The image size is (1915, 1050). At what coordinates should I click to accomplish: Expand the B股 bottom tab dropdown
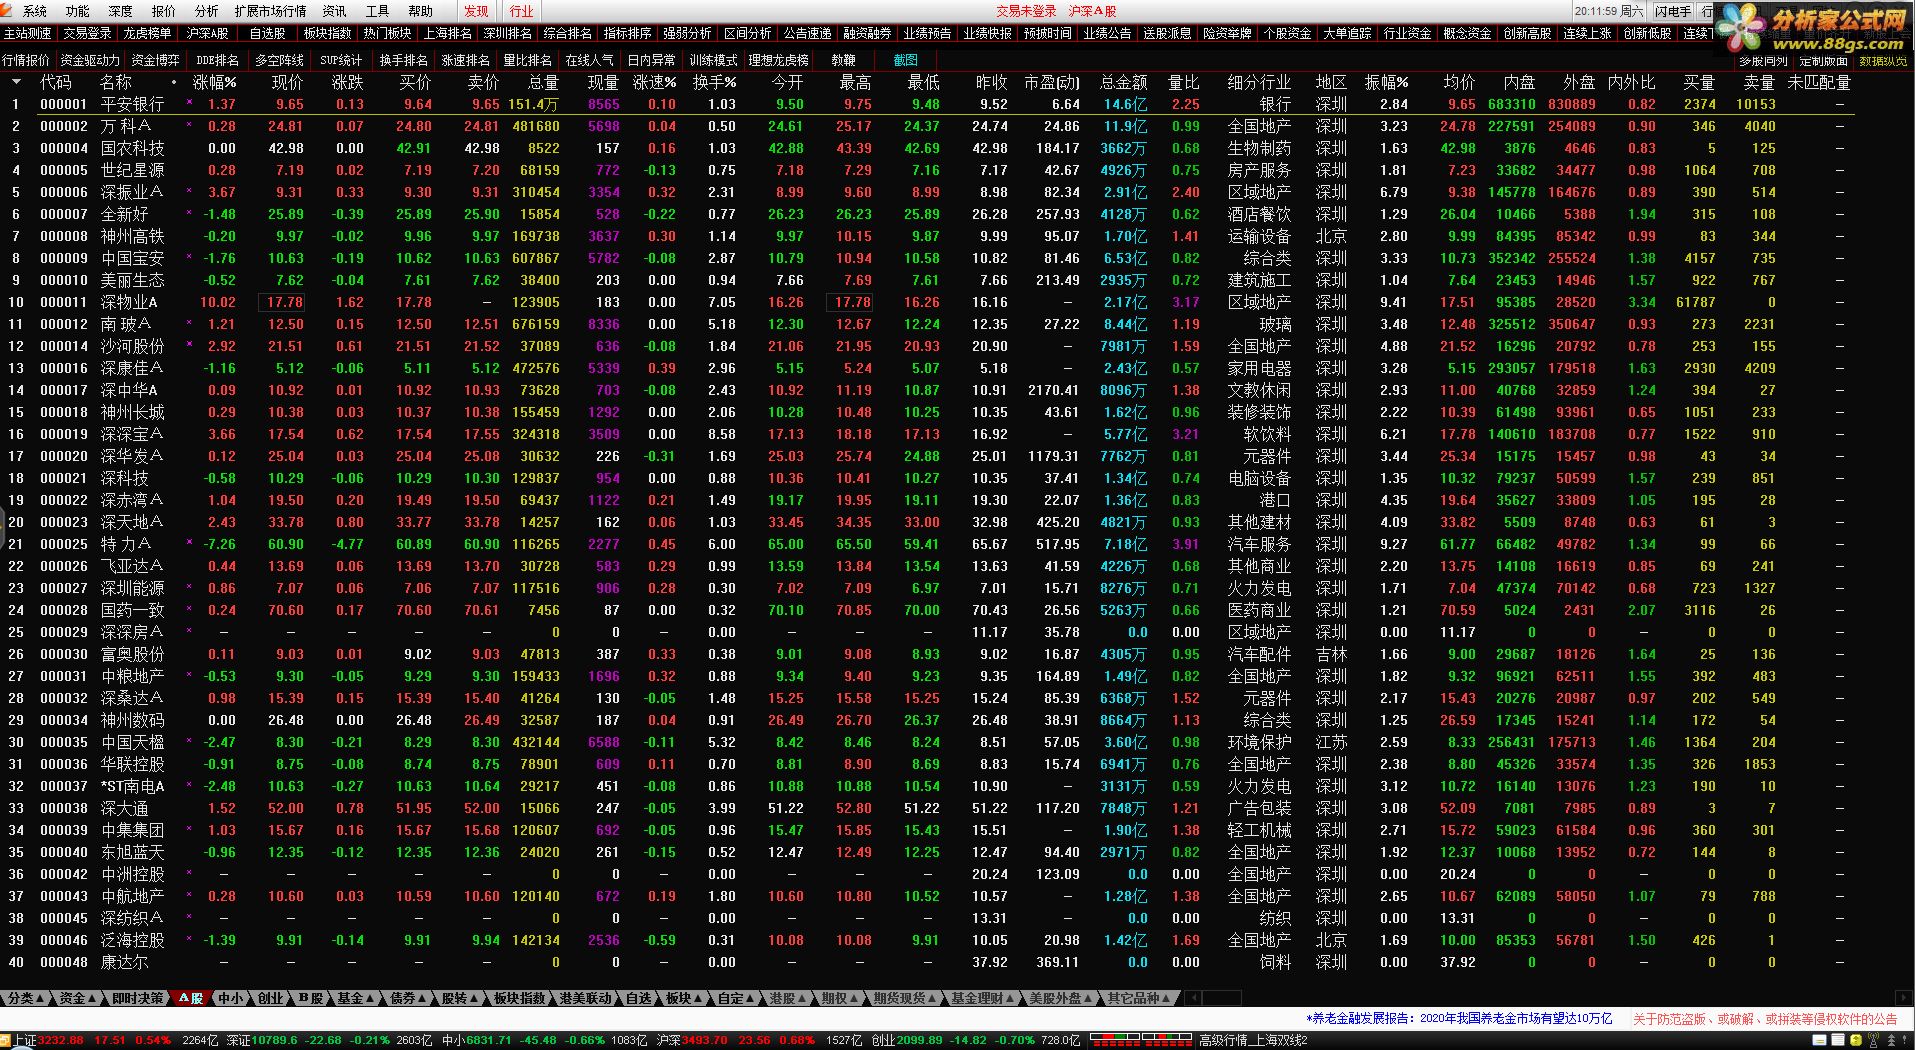(313, 998)
